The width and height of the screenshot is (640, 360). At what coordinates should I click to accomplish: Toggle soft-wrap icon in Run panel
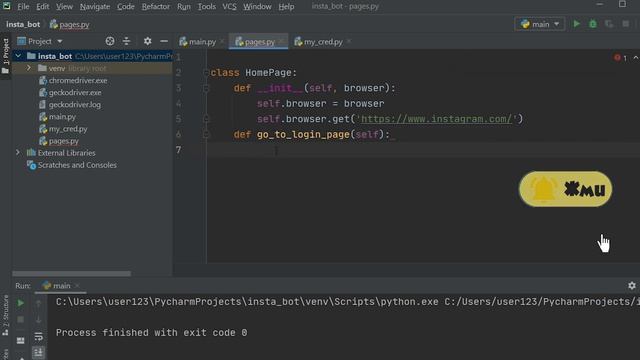click(38, 336)
